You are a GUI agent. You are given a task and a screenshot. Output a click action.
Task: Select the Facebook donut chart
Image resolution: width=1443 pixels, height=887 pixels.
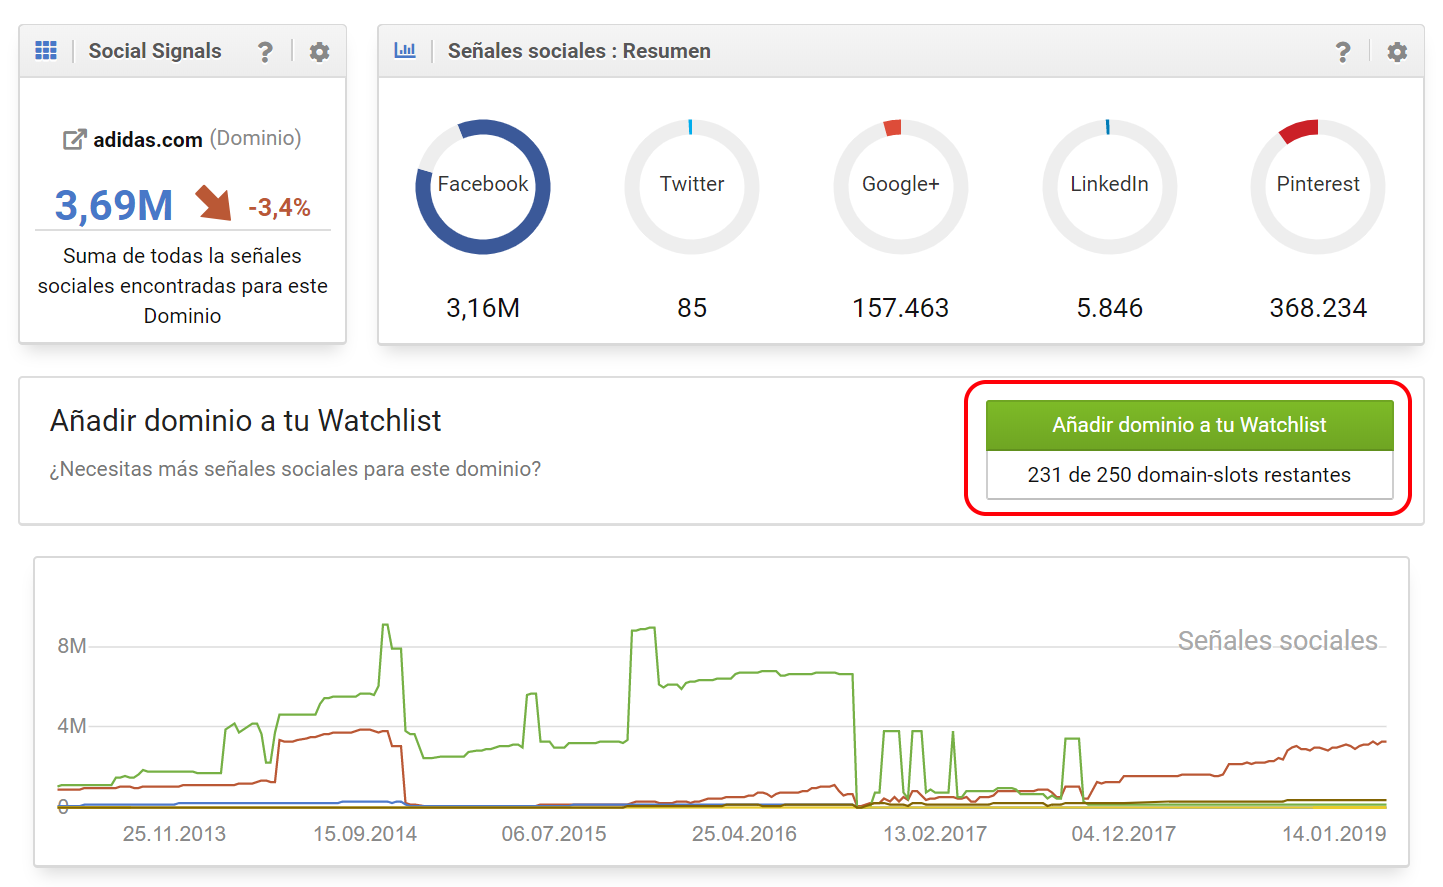[x=483, y=186]
